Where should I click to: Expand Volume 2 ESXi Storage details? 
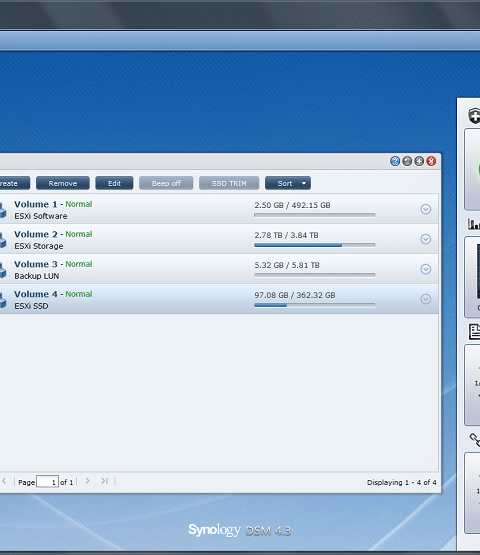(x=425, y=239)
